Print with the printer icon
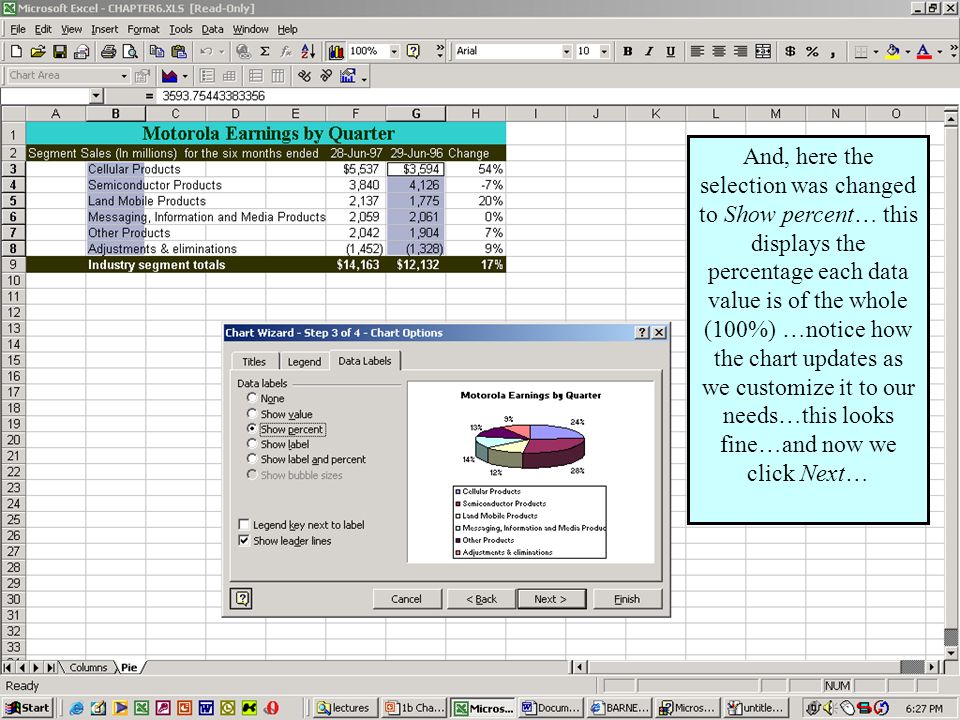The width and height of the screenshot is (960, 720). click(x=108, y=51)
